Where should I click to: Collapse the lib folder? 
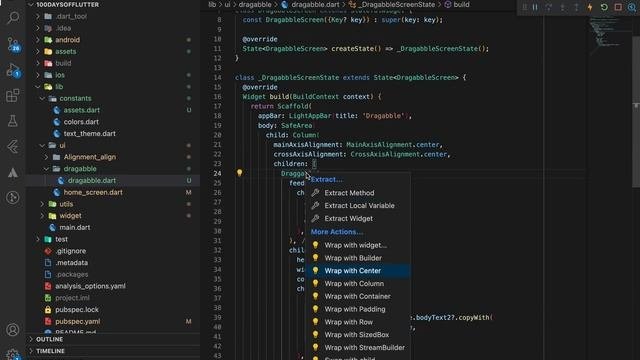pos(38,87)
